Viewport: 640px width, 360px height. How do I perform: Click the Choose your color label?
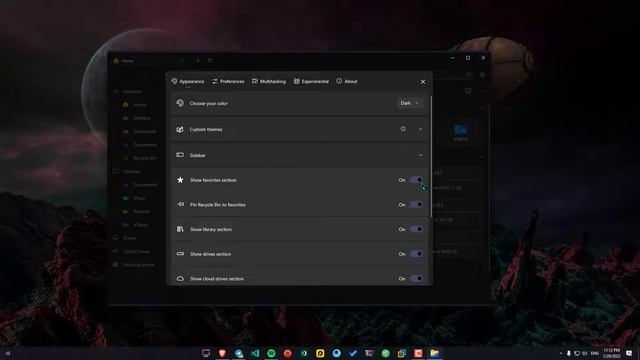tap(209, 104)
